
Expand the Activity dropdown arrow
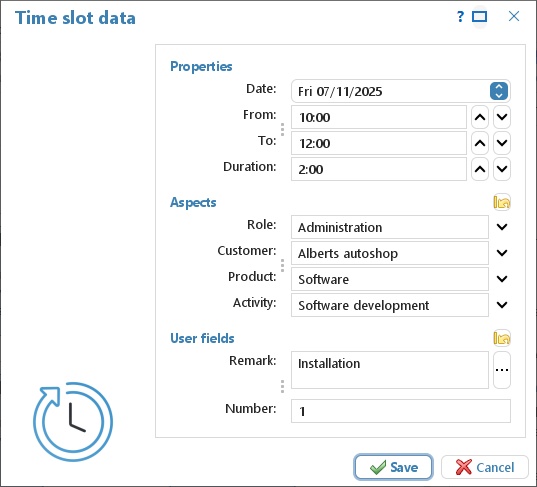(x=502, y=305)
